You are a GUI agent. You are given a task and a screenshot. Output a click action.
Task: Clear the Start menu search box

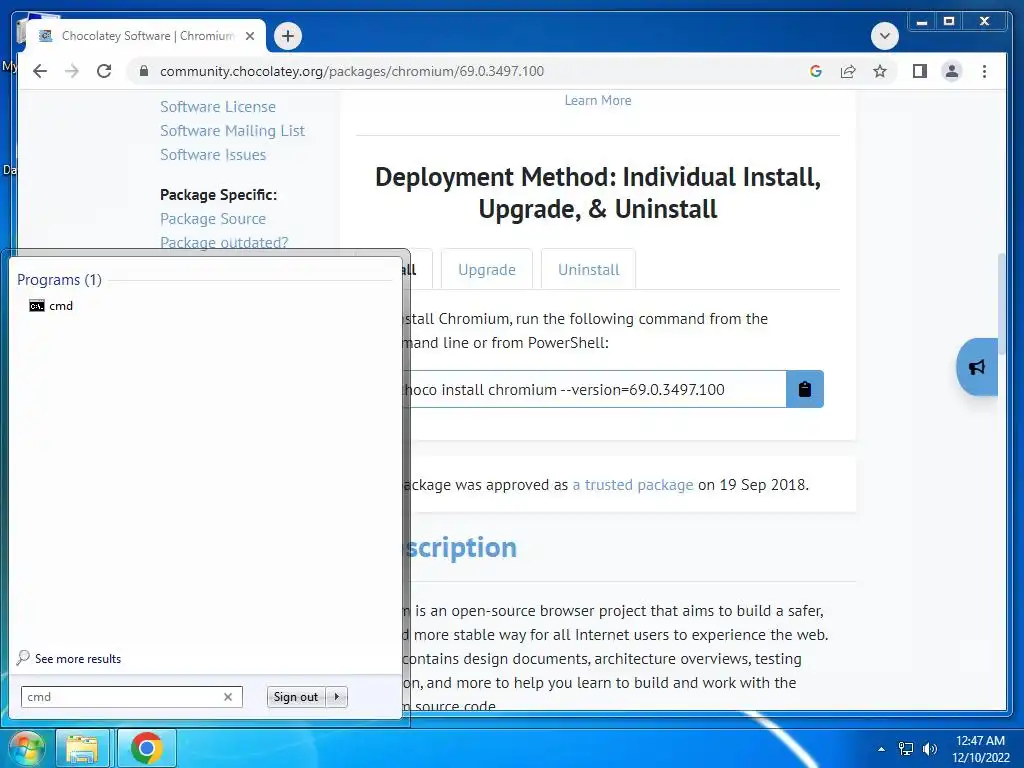coord(228,697)
